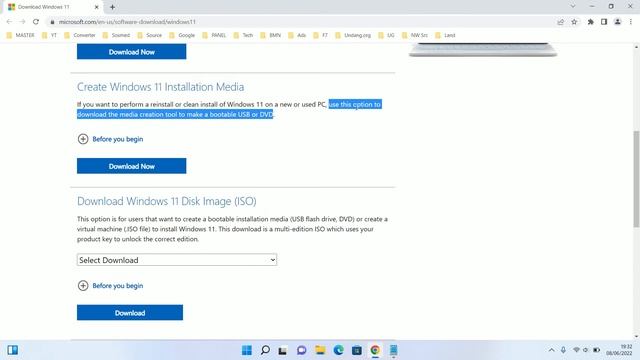Switch to Chrome on the taskbar
This screenshot has height=360, width=640.
[375, 350]
